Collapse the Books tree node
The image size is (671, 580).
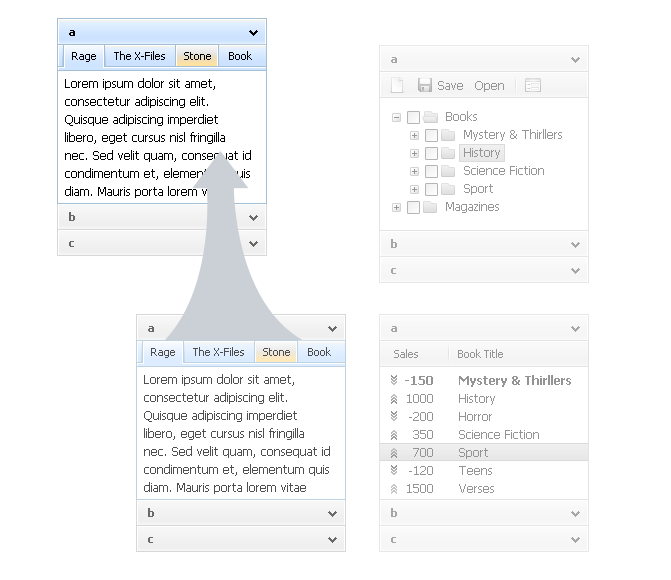pyautogui.click(x=397, y=117)
